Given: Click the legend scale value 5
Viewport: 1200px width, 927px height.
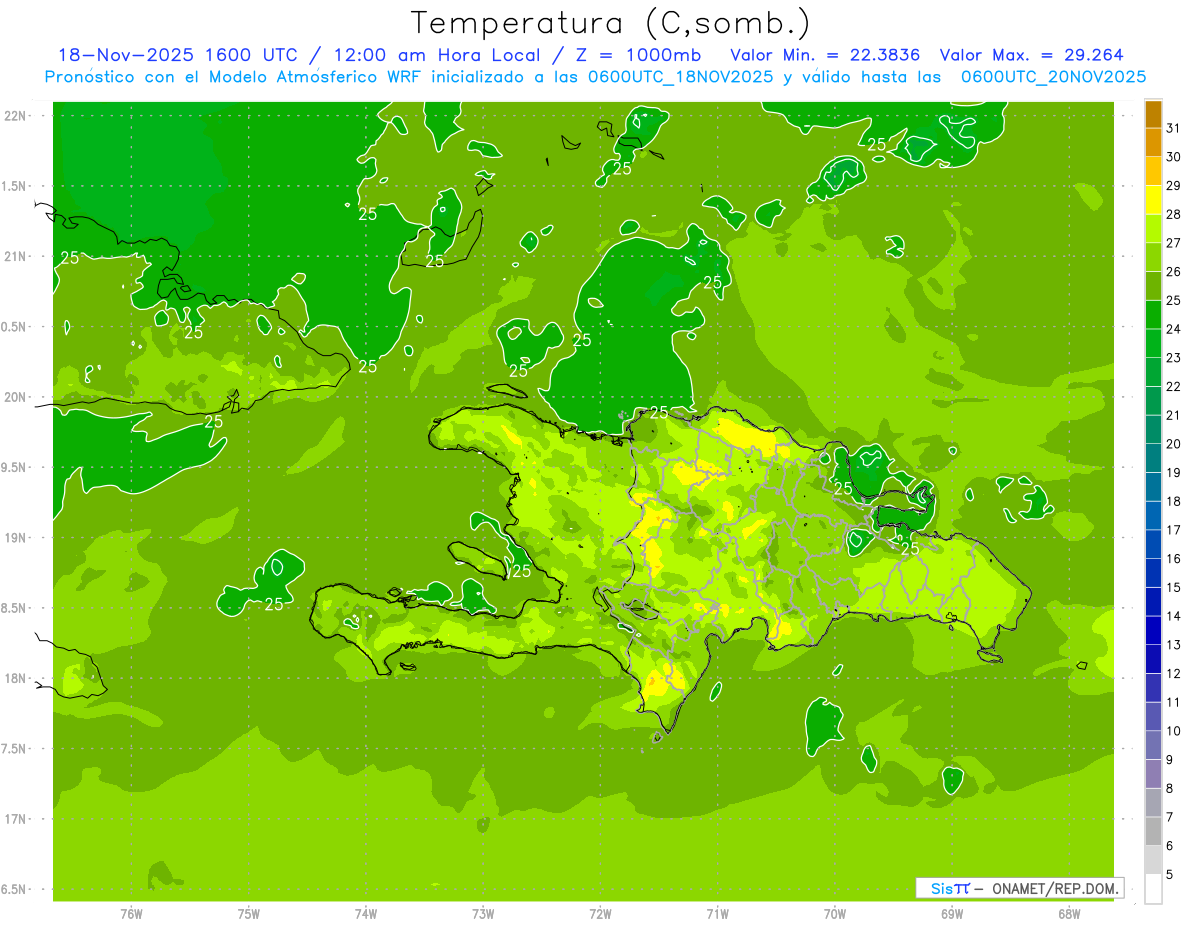Looking at the screenshot, I should coord(1170,874).
